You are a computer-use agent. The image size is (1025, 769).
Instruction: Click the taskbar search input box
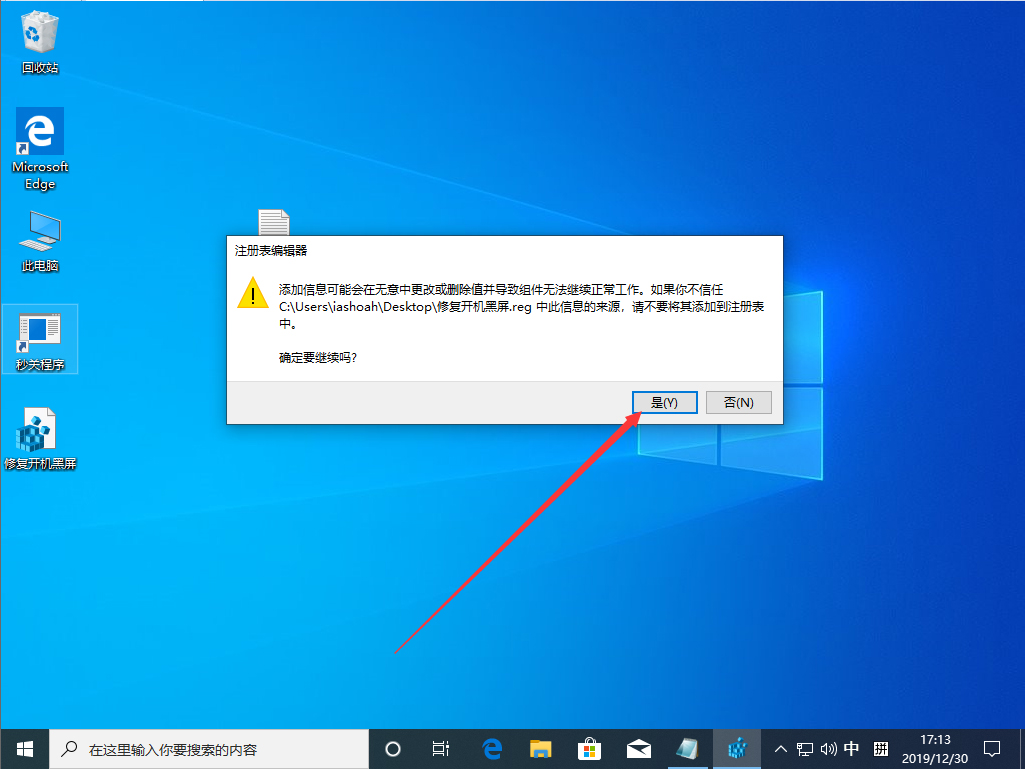pyautogui.click(x=210, y=748)
